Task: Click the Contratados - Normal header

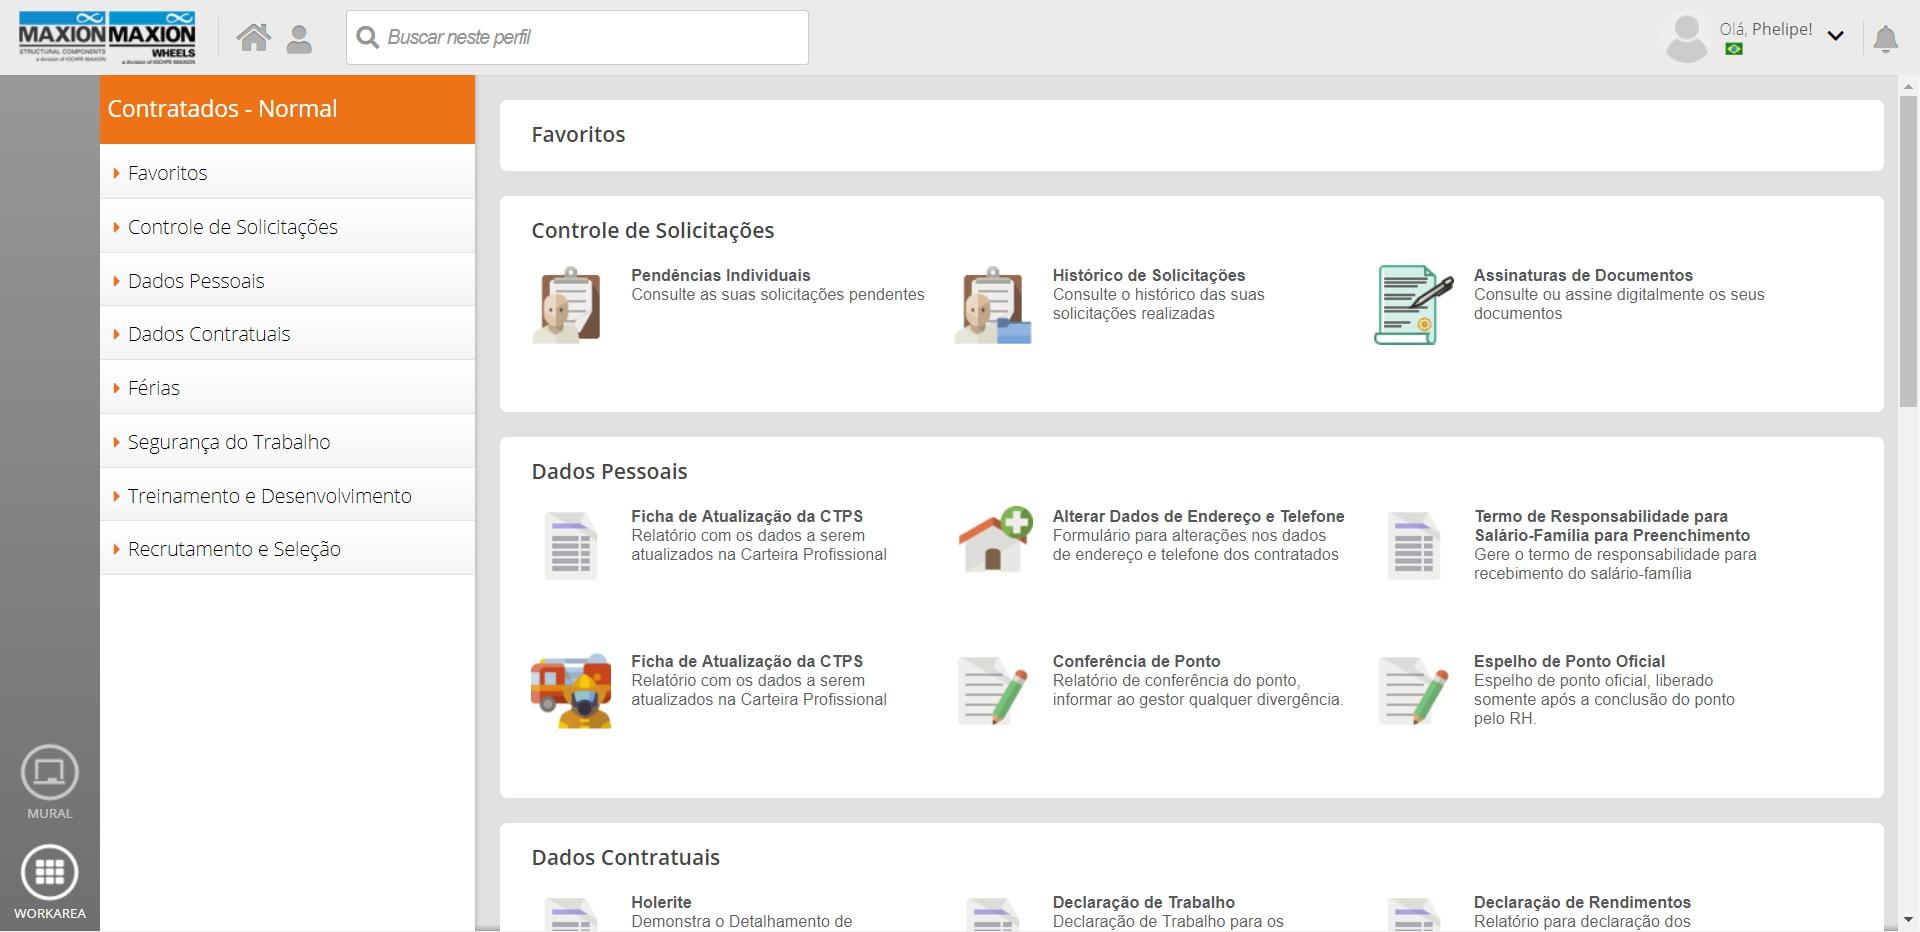Action: tap(287, 109)
